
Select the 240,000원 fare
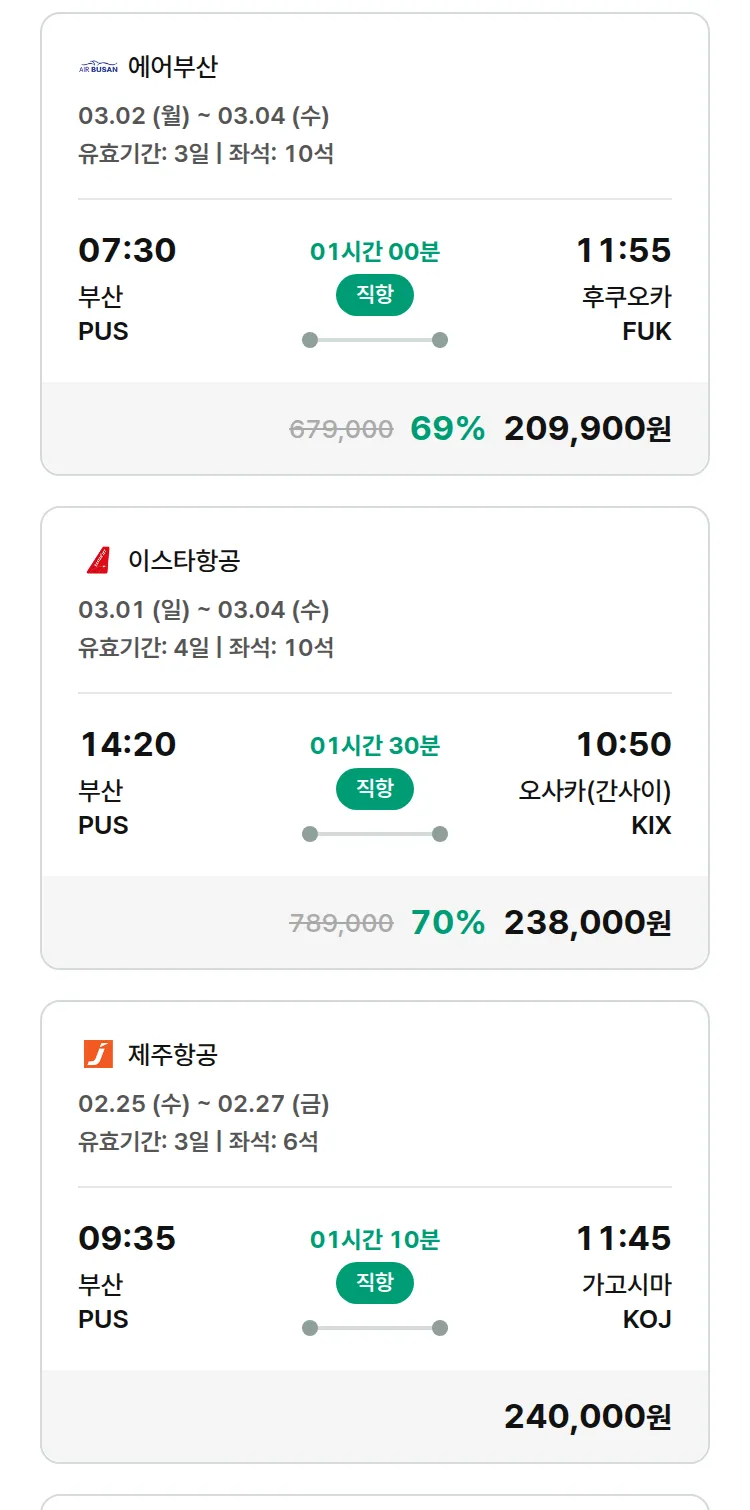(x=587, y=1417)
